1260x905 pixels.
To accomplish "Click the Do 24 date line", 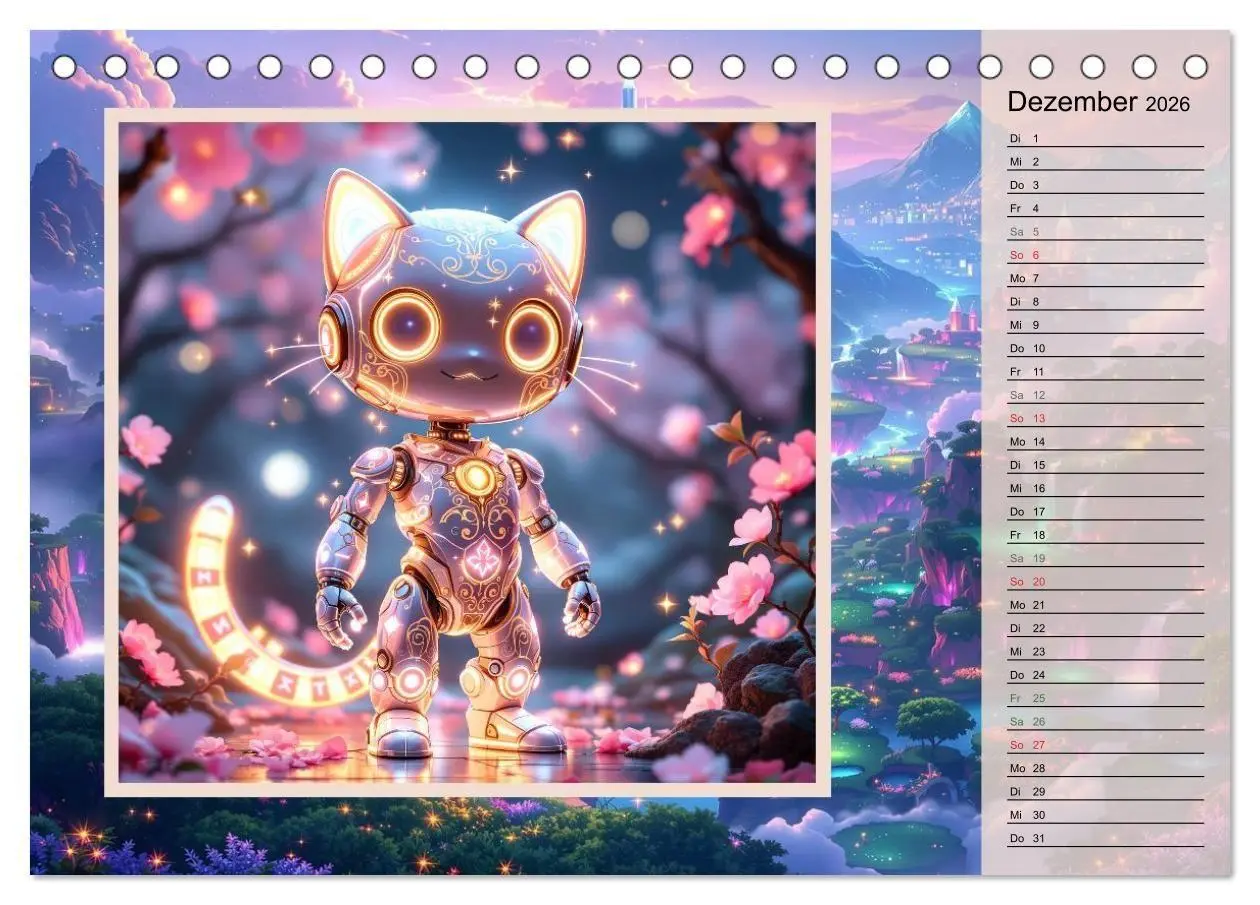I will click(x=1105, y=675).
